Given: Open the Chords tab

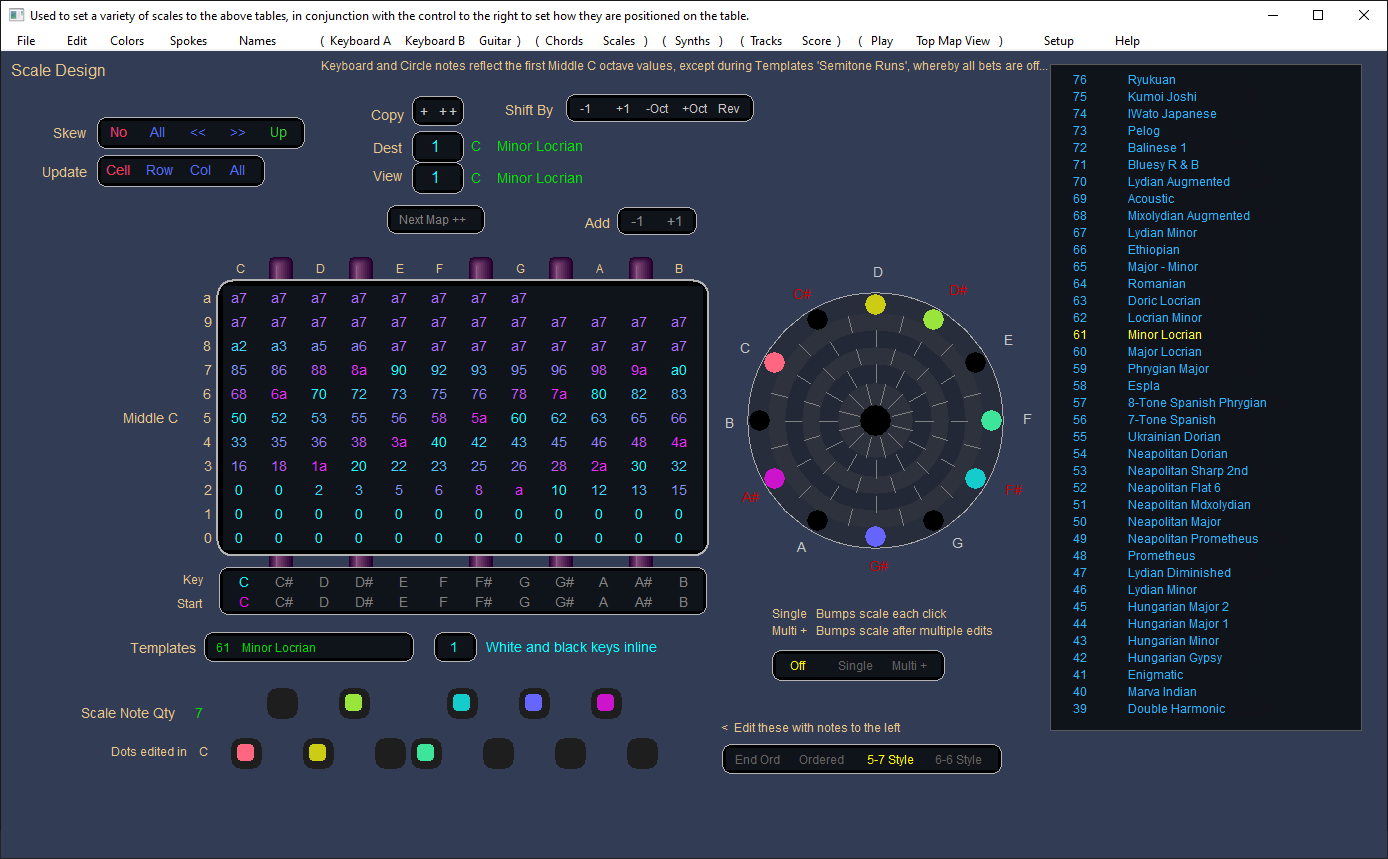Looking at the screenshot, I should tap(564, 41).
